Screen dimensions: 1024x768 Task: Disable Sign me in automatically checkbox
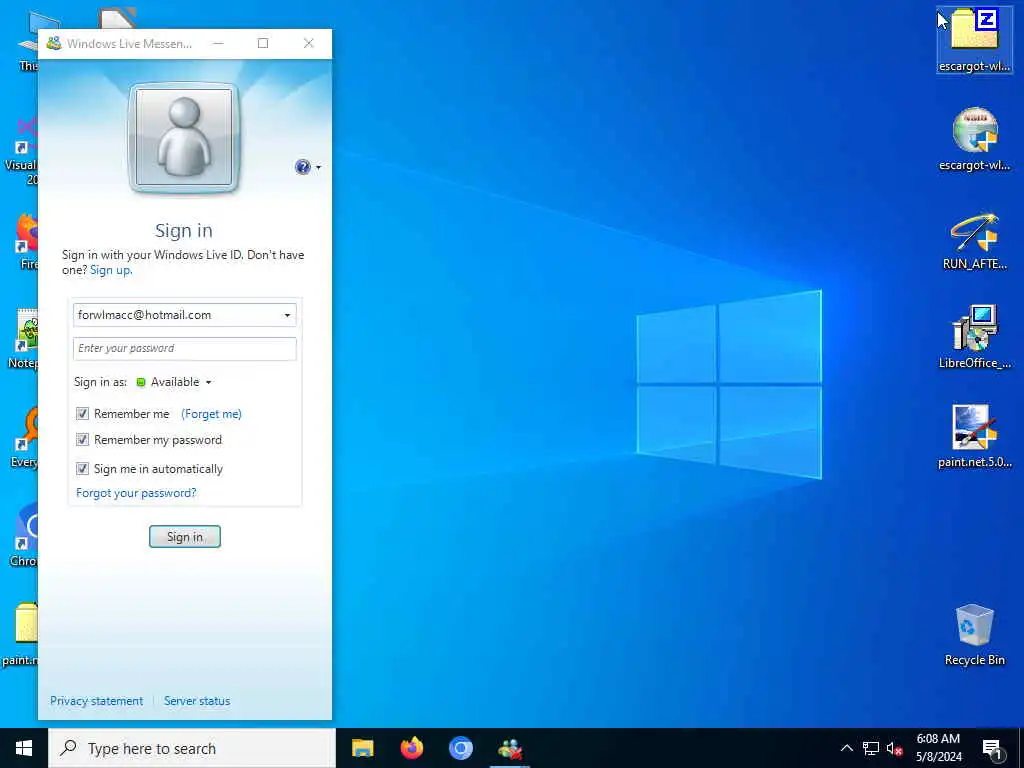(82, 468)
